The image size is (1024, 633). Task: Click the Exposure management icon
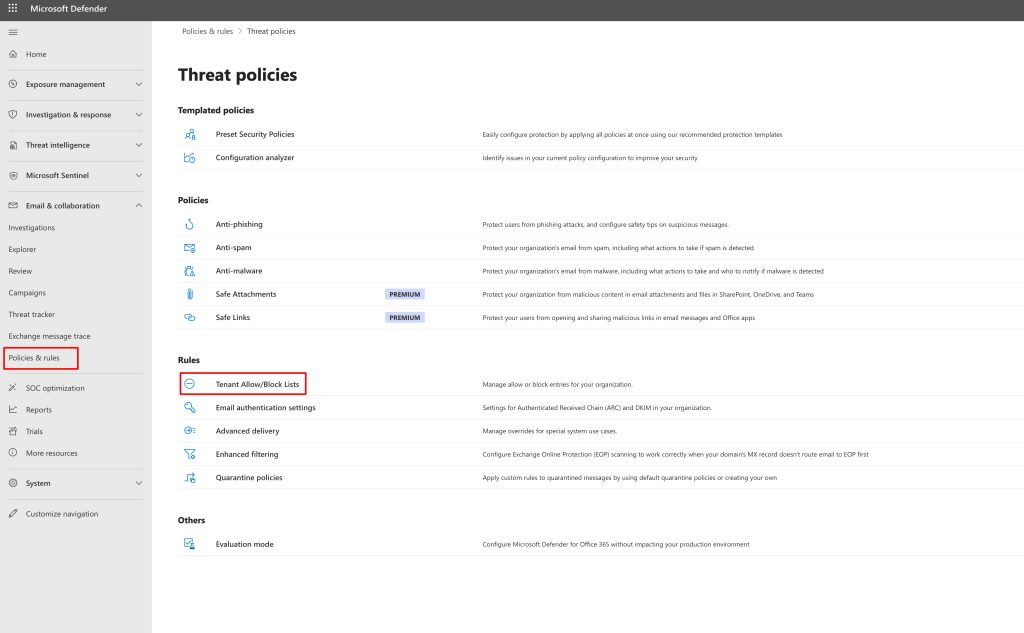[13, 84]
